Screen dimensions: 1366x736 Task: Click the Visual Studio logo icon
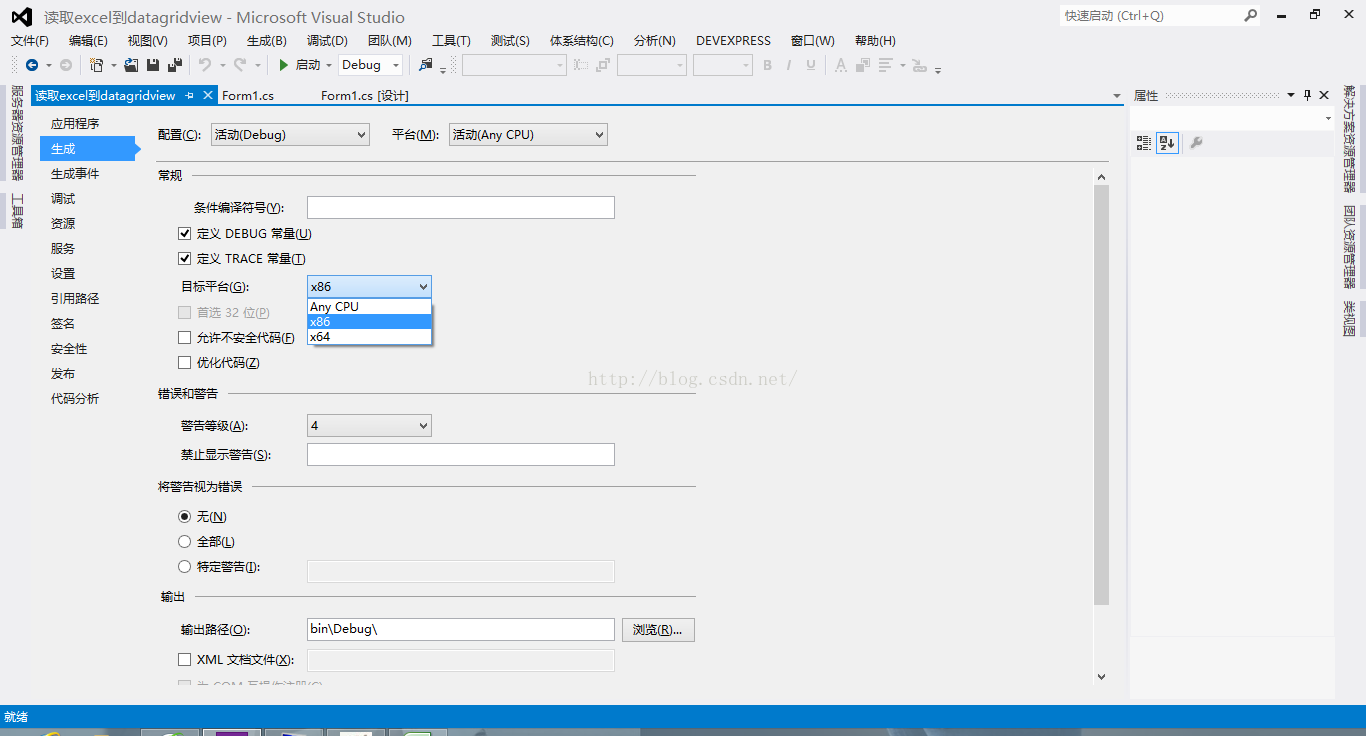[x=21, y=17]
